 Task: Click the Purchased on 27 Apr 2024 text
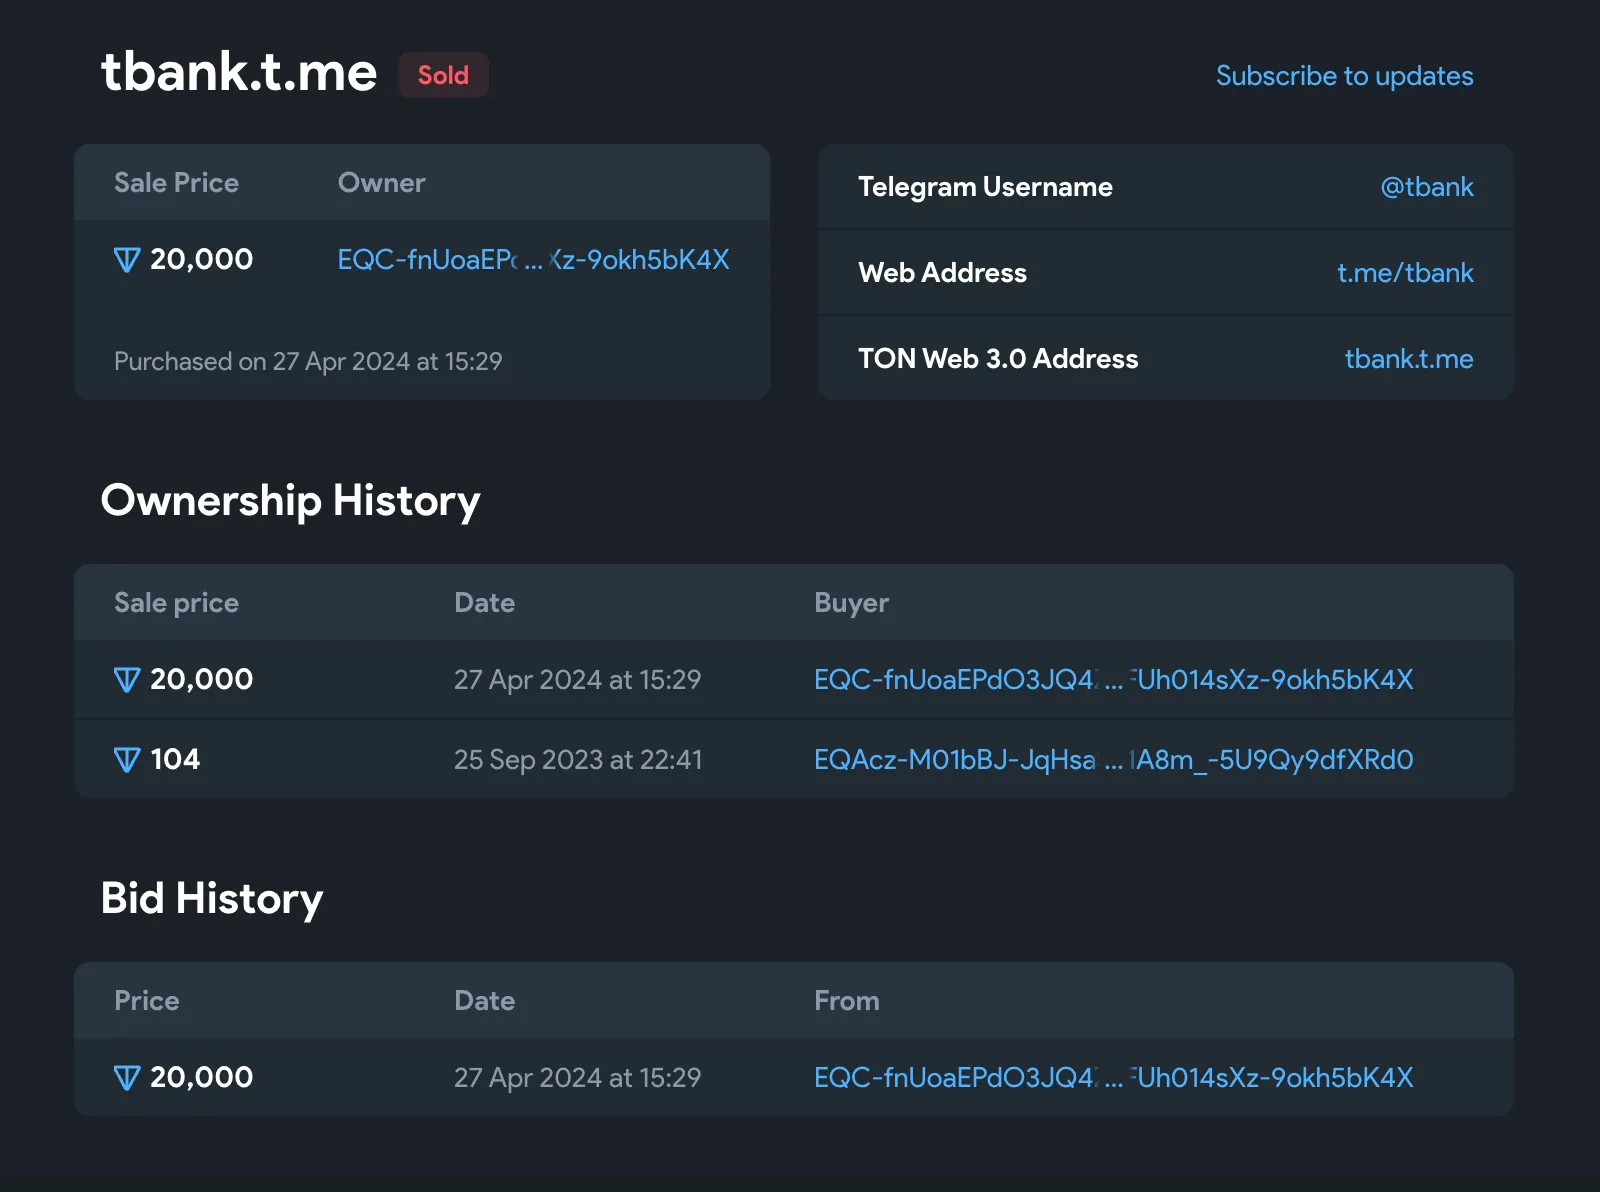click(308, 361)
